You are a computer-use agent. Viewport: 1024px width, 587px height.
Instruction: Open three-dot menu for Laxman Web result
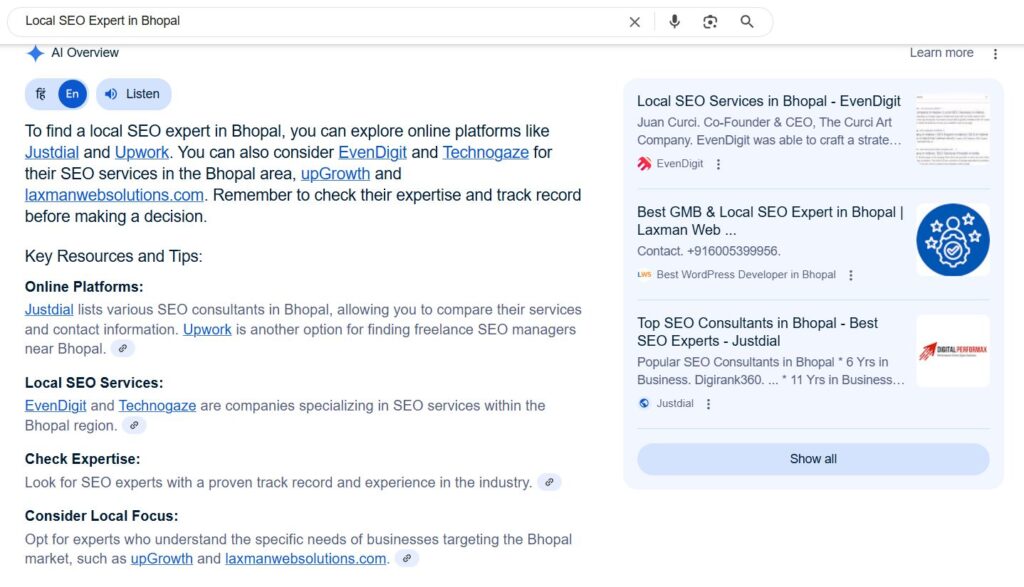click(x=850, y=276)
